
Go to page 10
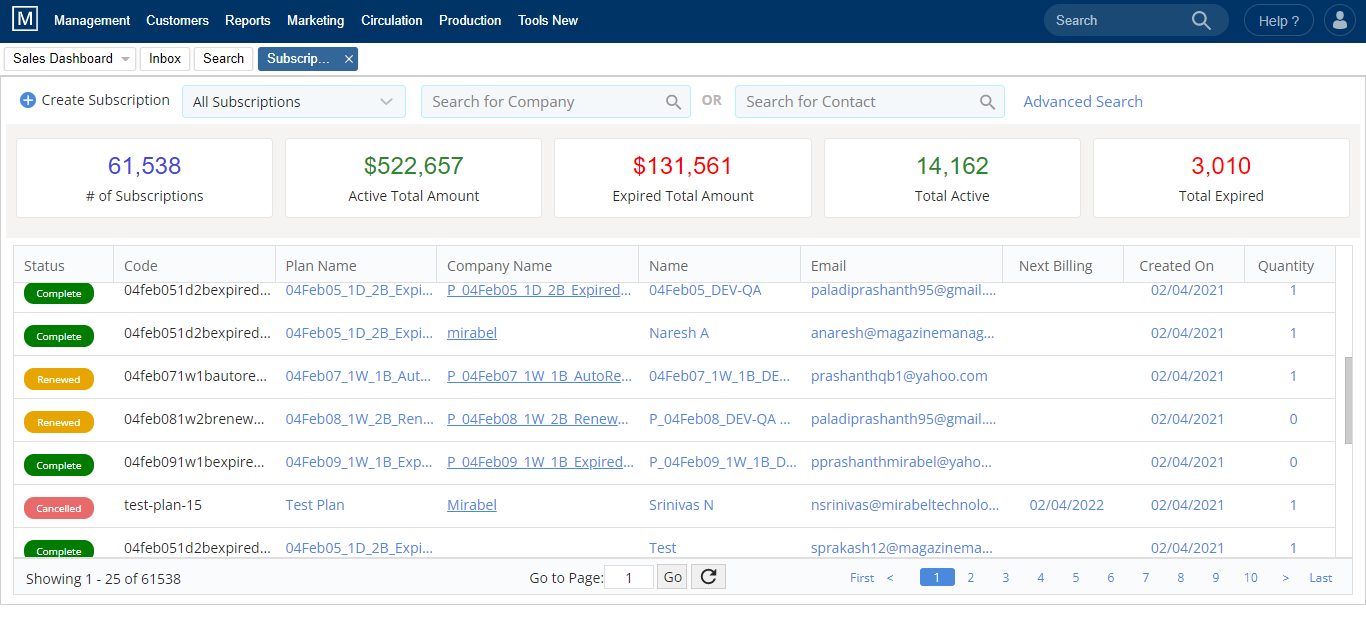click(1251, 577)
